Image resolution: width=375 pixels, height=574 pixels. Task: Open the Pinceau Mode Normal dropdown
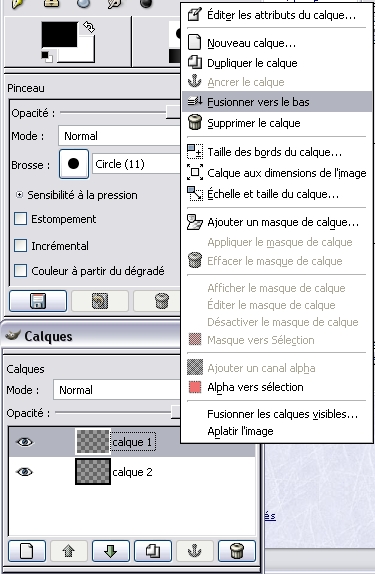[119, 136]
